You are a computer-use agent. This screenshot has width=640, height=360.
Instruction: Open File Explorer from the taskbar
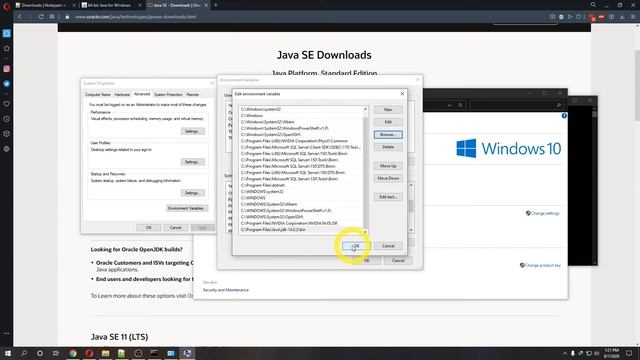point(105,353)
